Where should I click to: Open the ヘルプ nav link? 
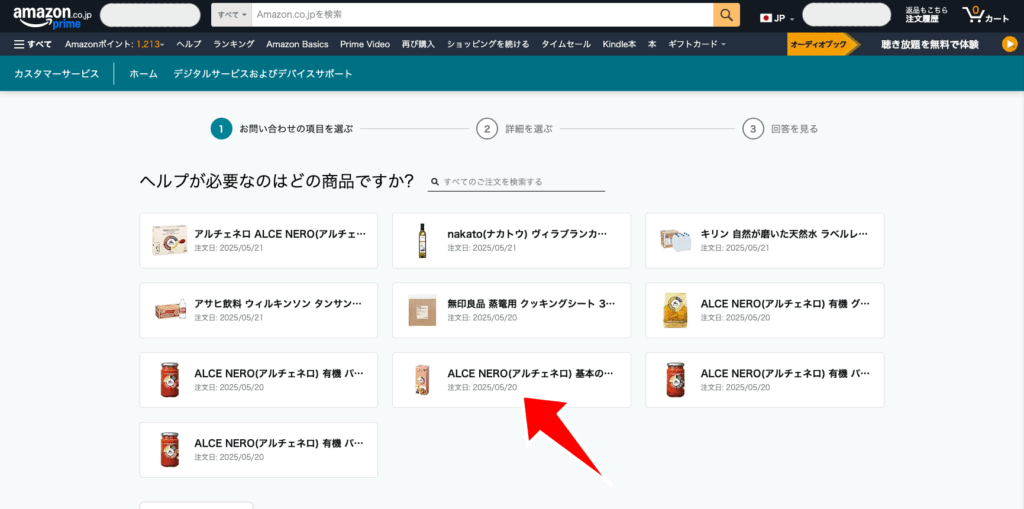189,44
